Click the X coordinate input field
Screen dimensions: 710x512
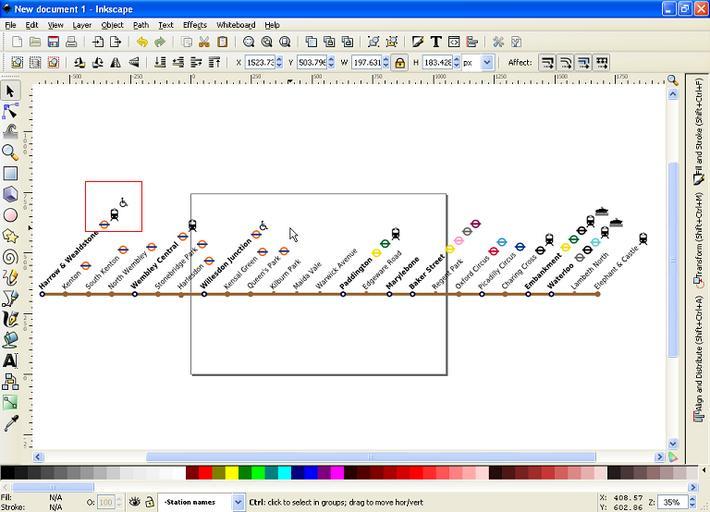pyautogui.click(x=260, y=62)
